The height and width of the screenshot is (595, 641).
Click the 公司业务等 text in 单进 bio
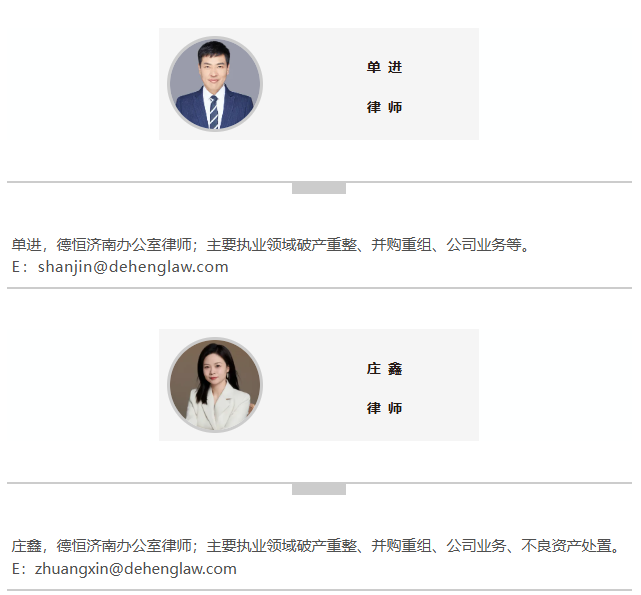[484, 245]
